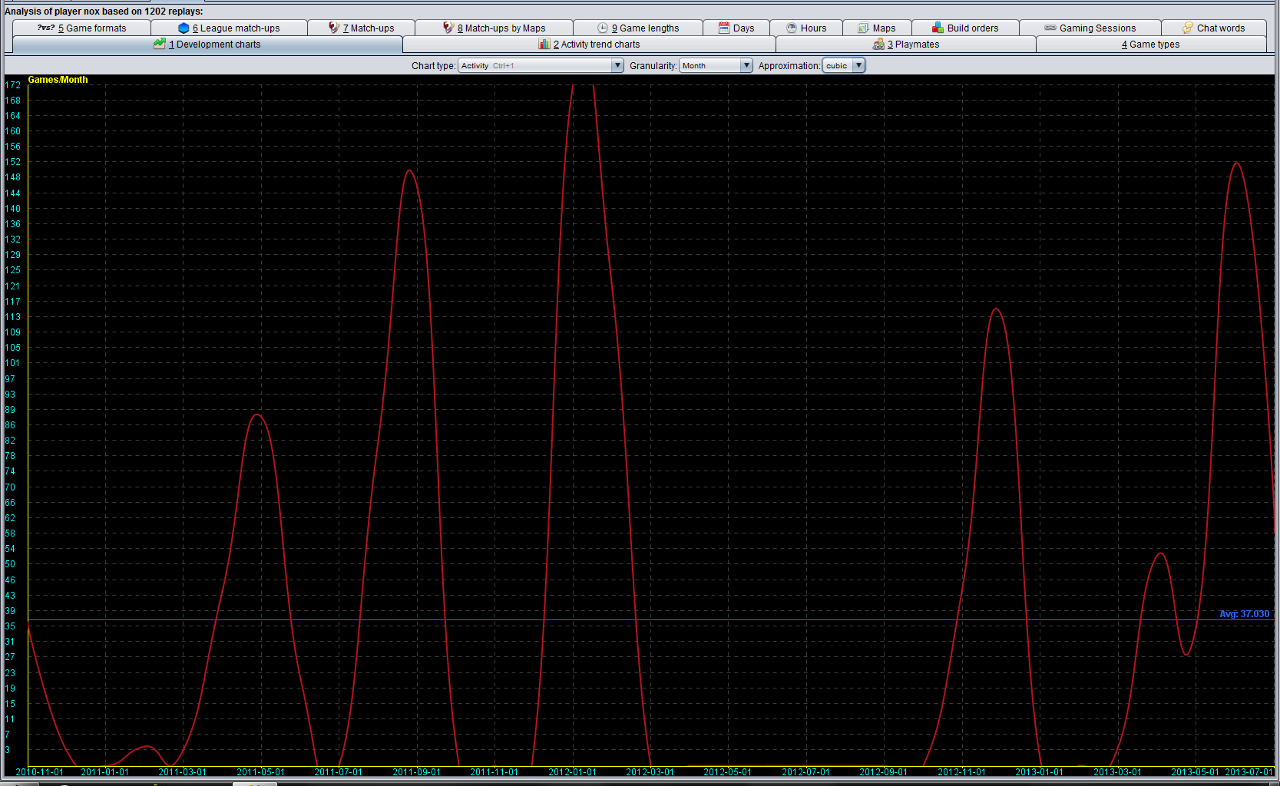Switch to Activity trend charts tab

pos(589,44)
